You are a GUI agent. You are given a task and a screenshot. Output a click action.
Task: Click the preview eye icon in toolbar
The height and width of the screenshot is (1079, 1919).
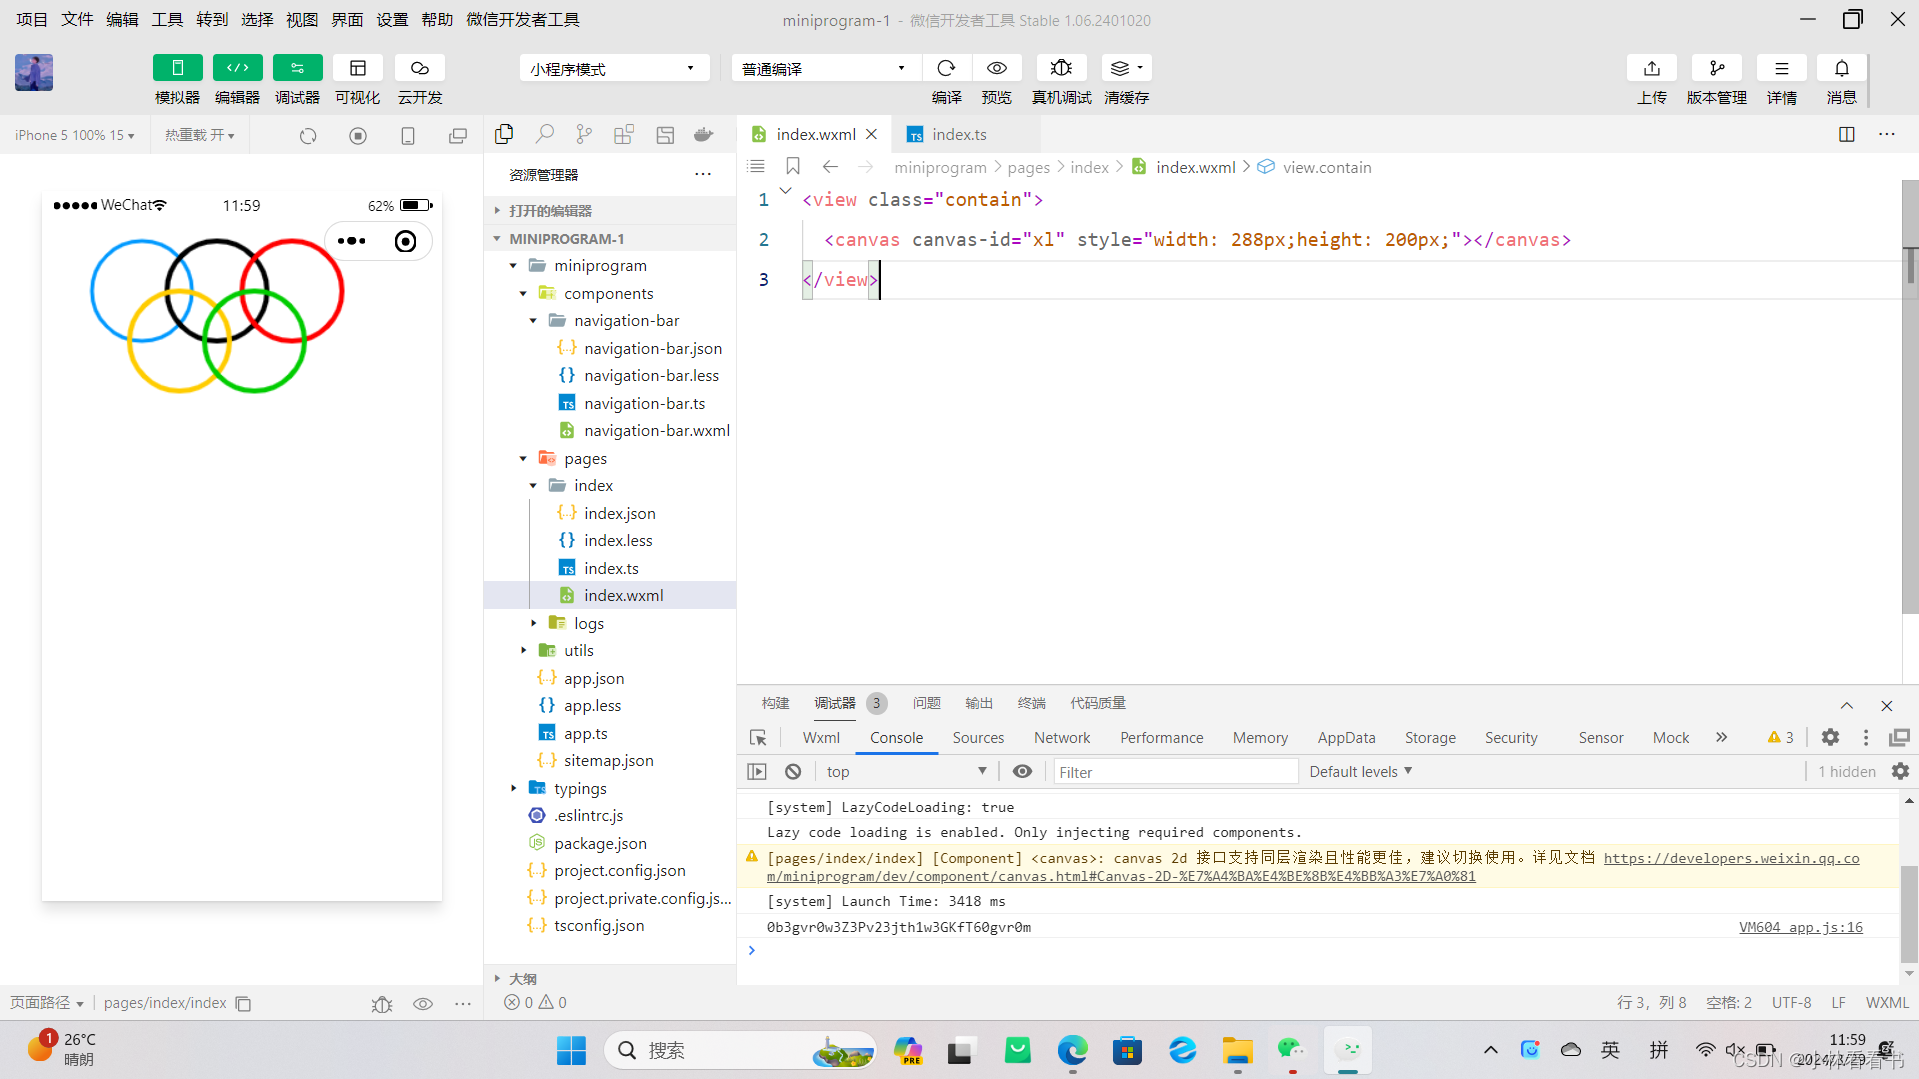[997, 68]
